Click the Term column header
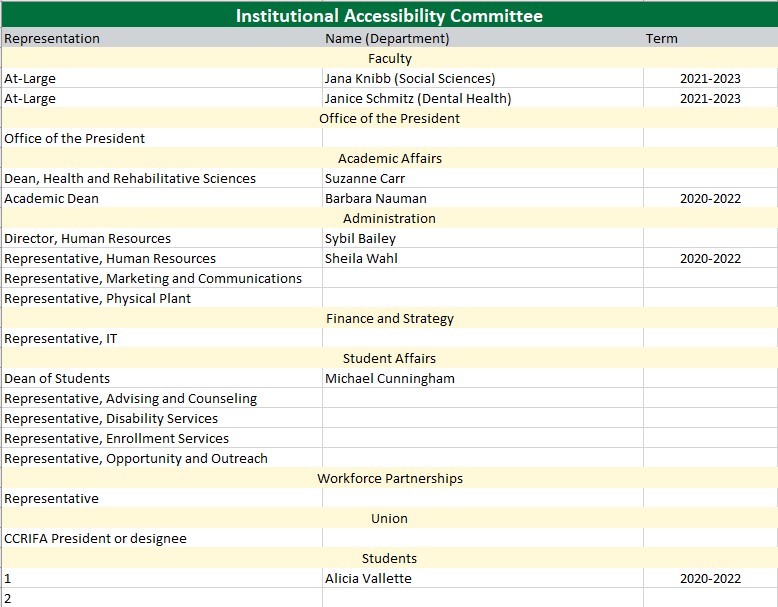 tap(661, 39)
